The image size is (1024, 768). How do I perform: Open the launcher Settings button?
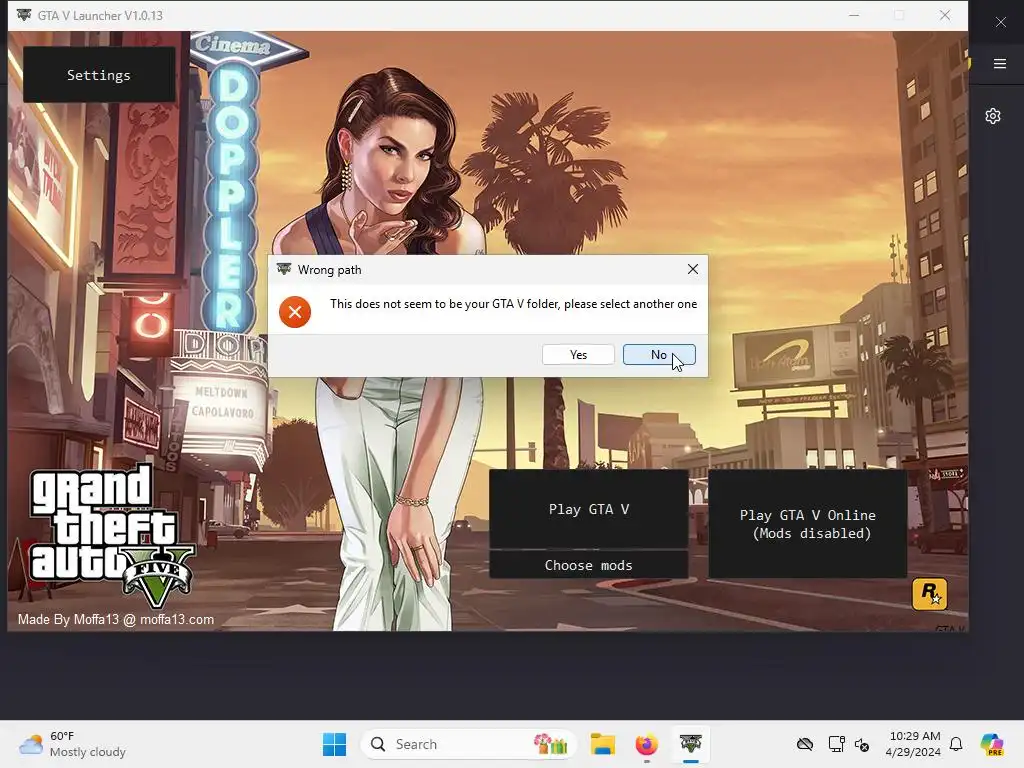[99, 75]
